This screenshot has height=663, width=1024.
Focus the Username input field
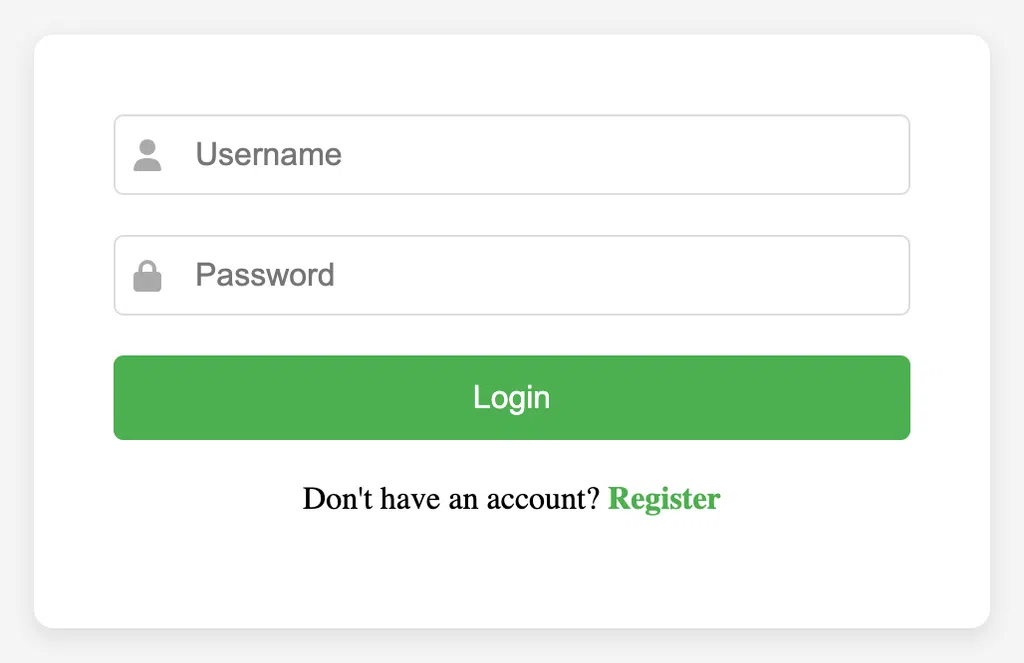tap(512, 155)
